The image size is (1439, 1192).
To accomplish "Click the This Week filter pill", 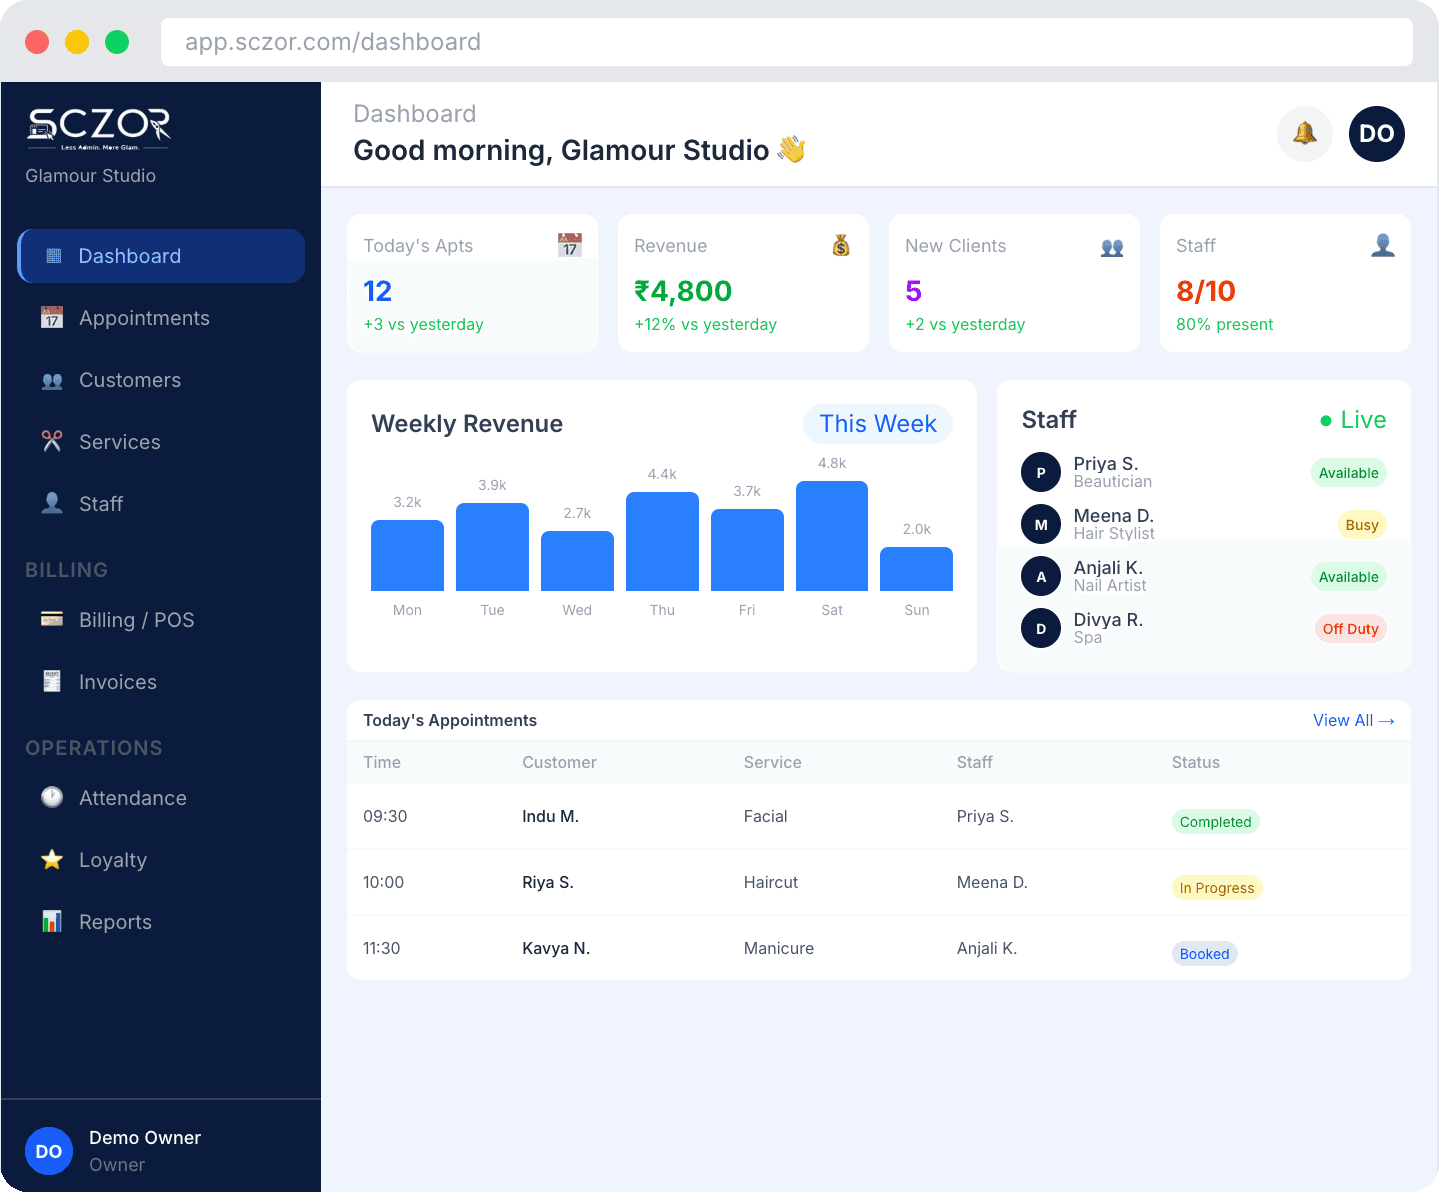I will click(x=878, y=424).
